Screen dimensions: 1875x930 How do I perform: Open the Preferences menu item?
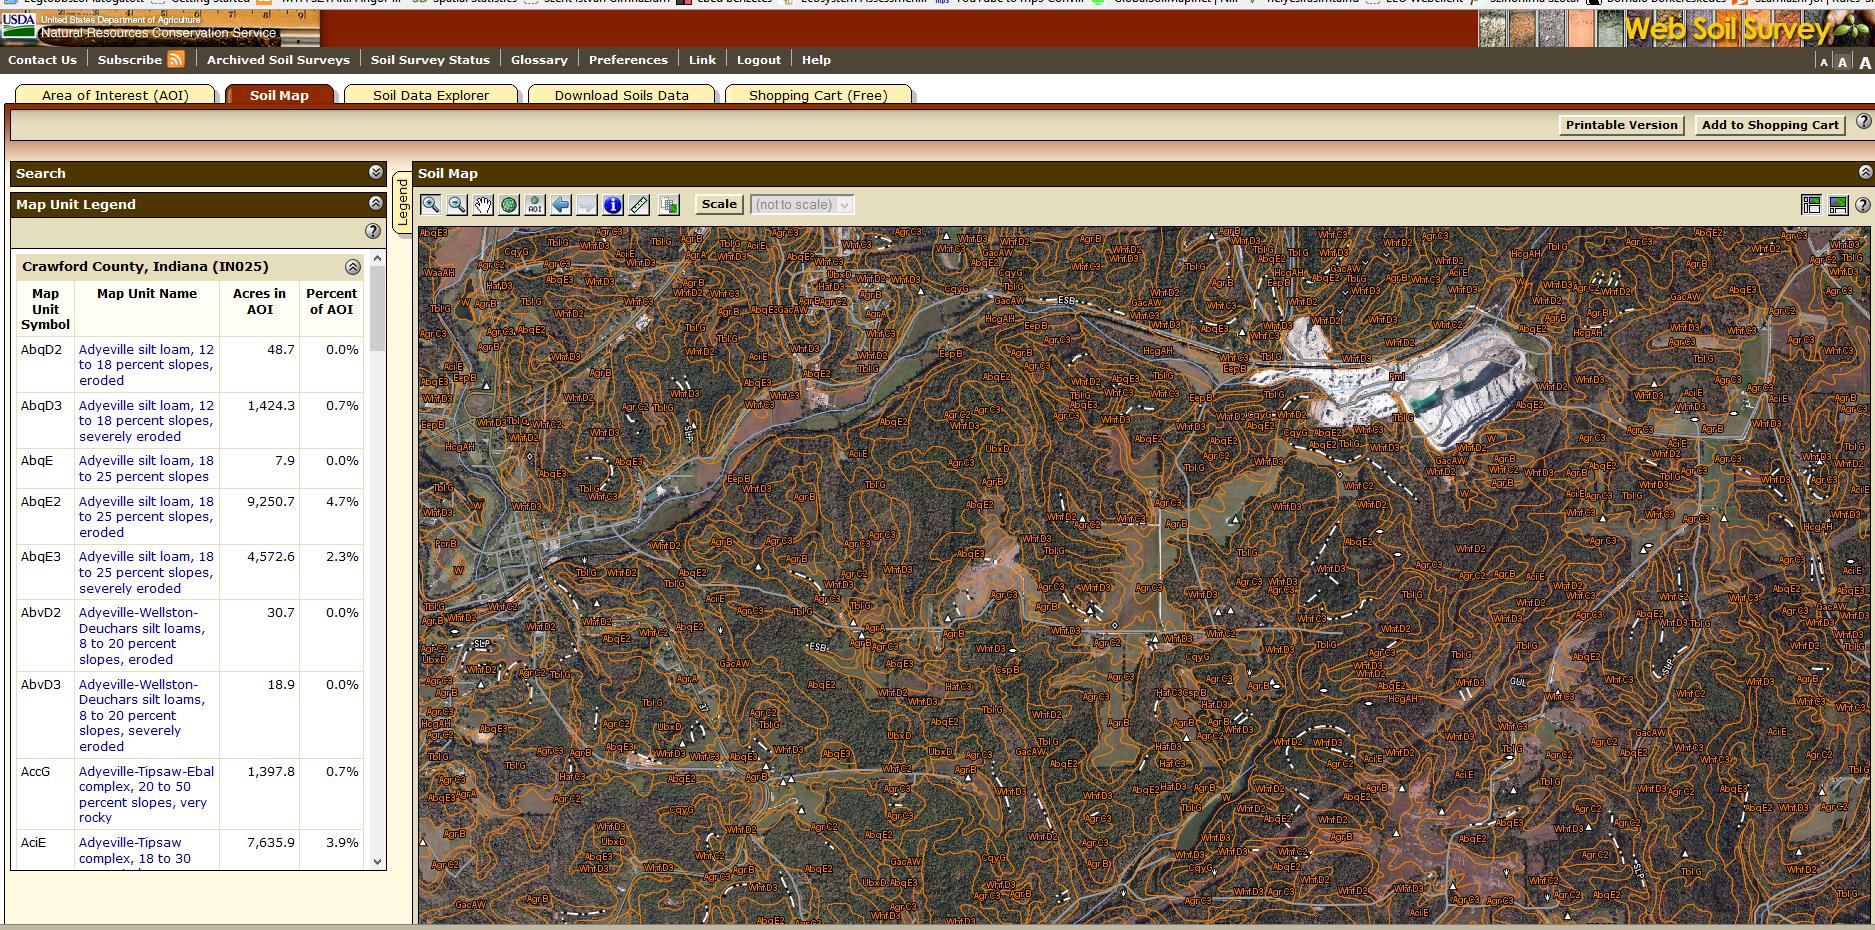(x=628, y=60)
